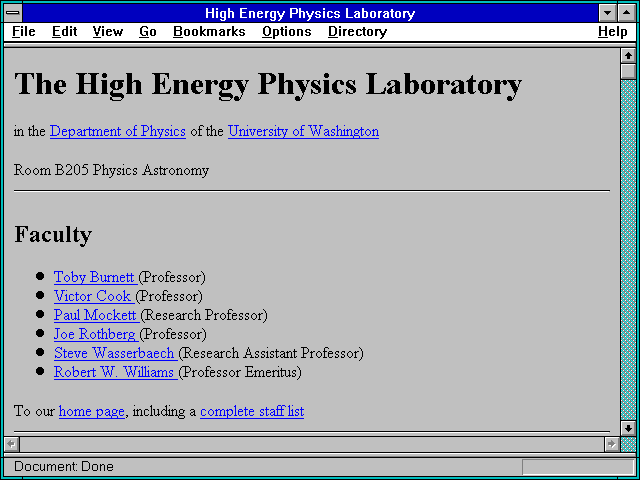The height and width of the screenshot is (480, 640).
Task: Open Paul Mockett's page link
Action: [96, 315]
